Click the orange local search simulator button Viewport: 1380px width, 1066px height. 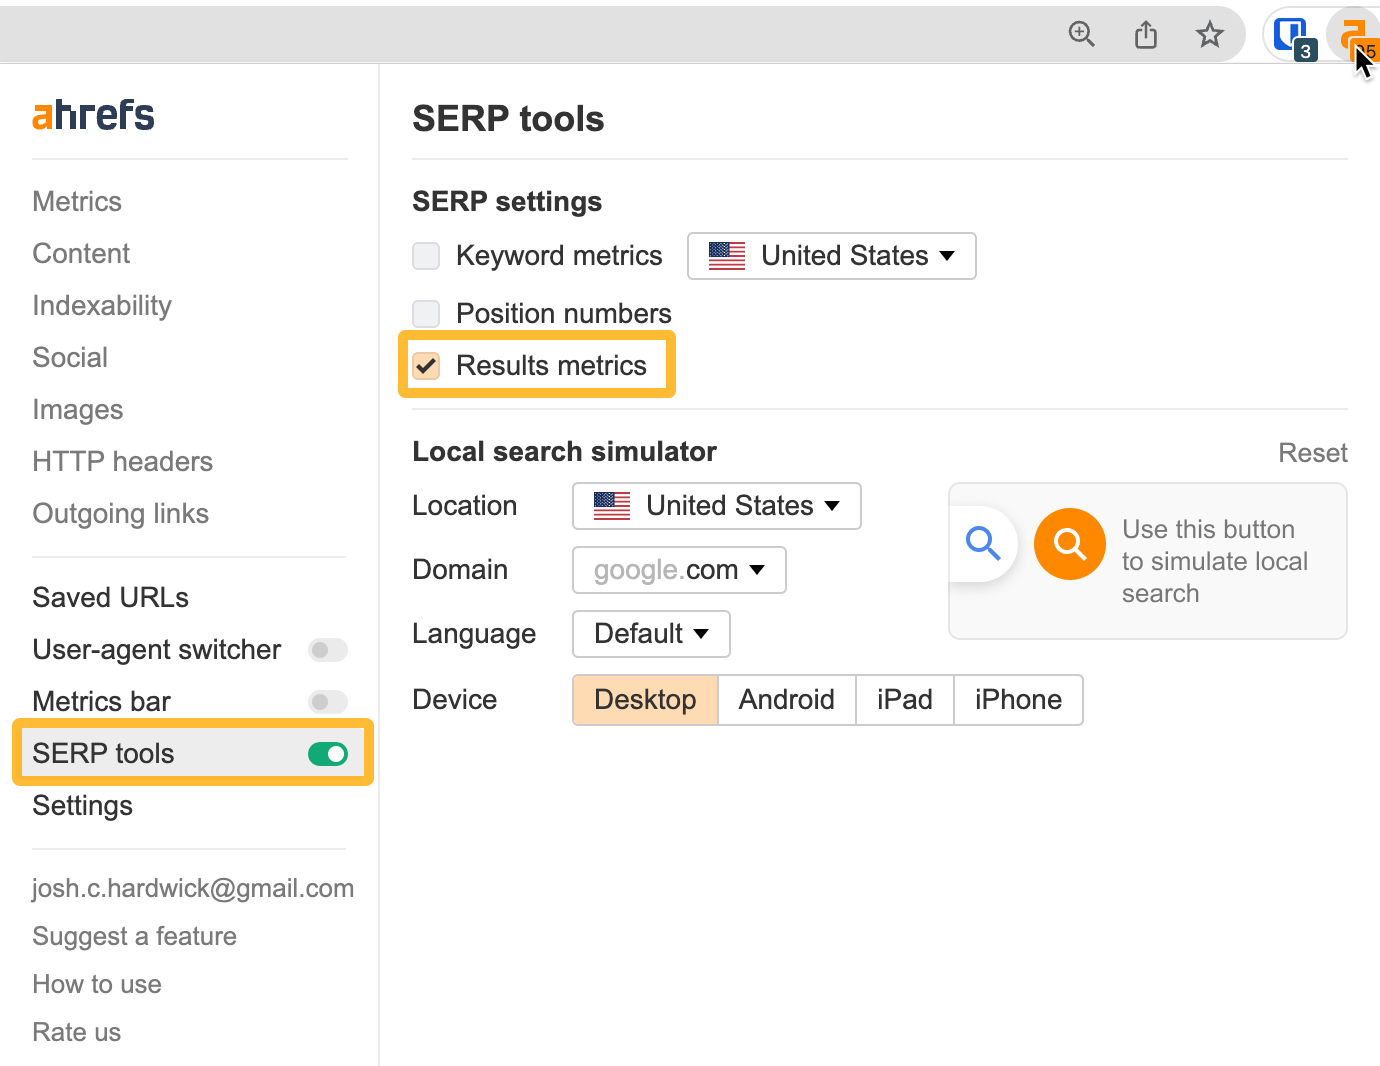tap(1069, 544)
